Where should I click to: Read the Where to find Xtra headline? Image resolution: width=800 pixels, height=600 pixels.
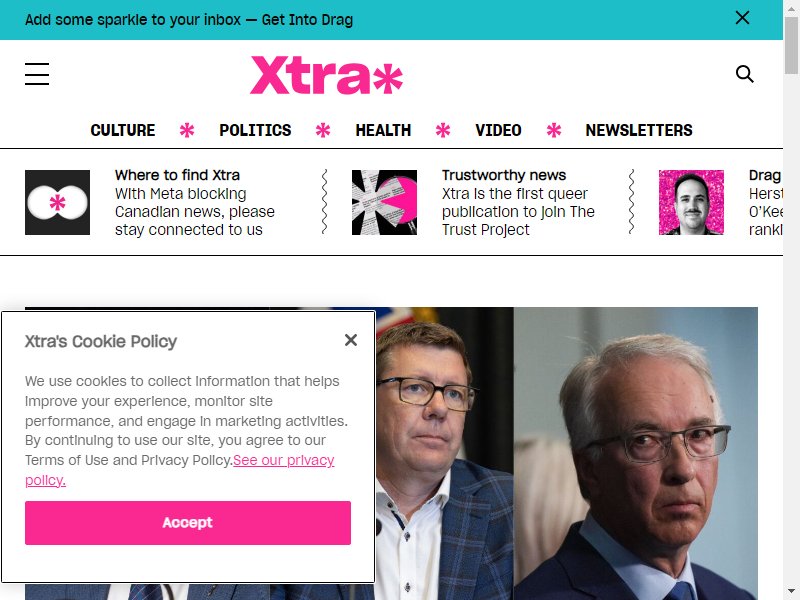pyautogui.click(x=177, y=175)
